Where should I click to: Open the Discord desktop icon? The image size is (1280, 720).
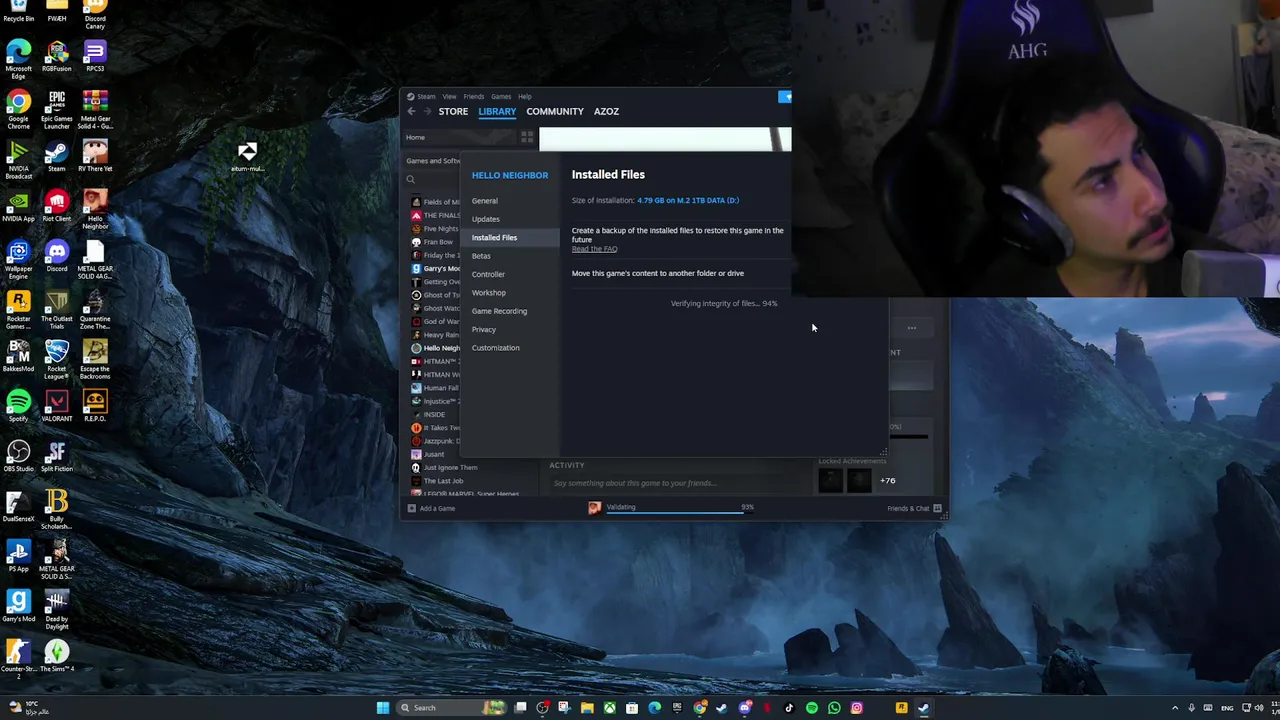[x=57, y=256]
